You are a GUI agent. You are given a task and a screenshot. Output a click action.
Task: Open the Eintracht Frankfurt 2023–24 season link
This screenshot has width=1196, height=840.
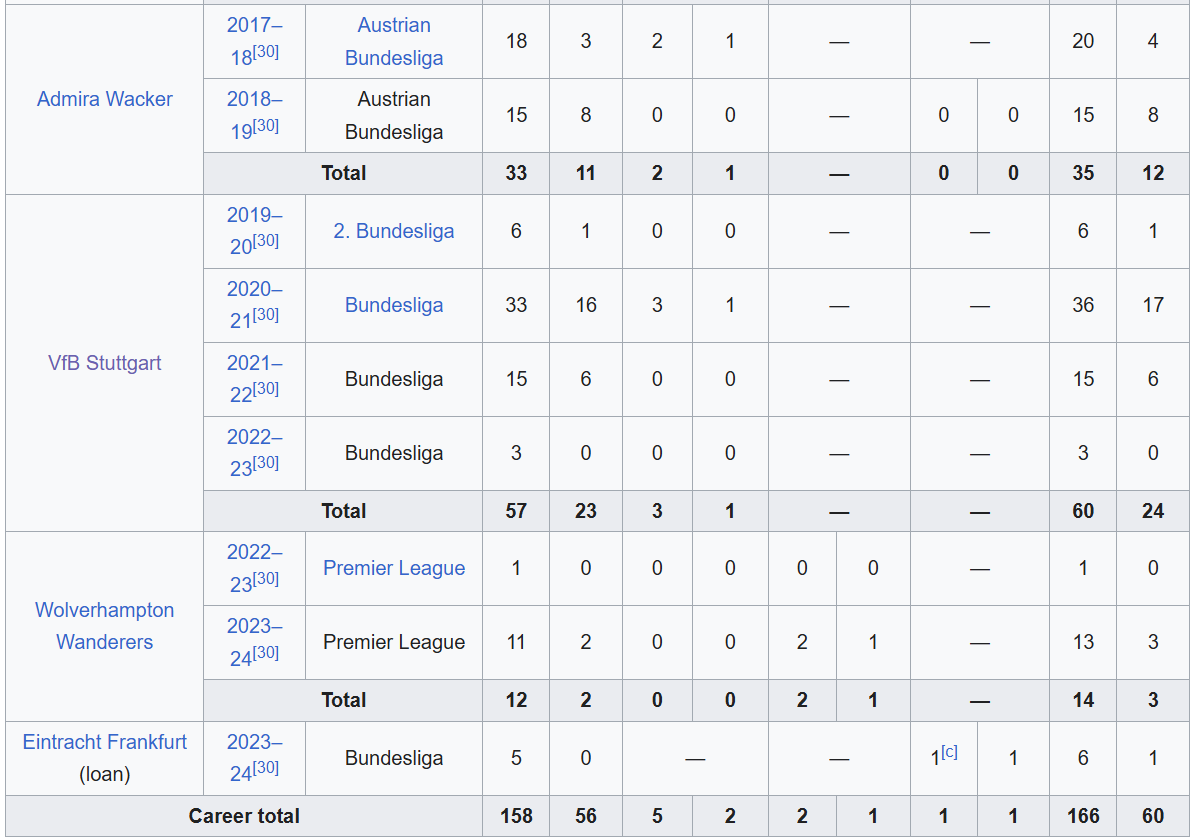click(255, 758)
